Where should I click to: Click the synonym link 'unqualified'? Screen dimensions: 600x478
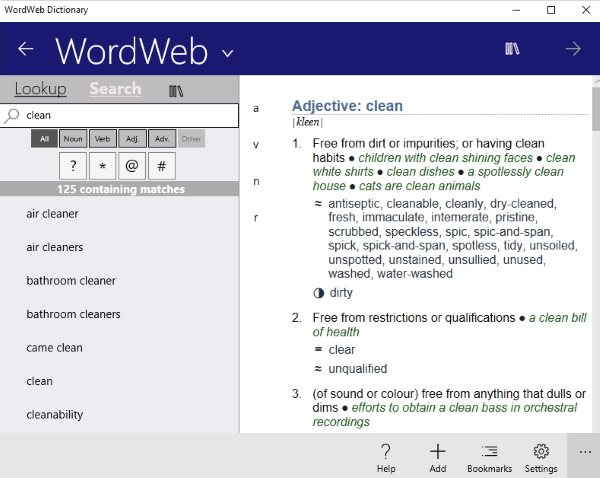pos(357,368)
